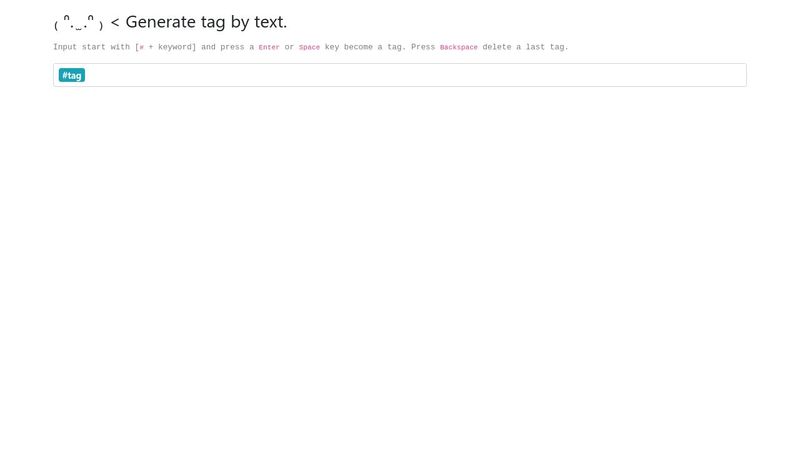Click the pink Space key label

click(309, 47)
